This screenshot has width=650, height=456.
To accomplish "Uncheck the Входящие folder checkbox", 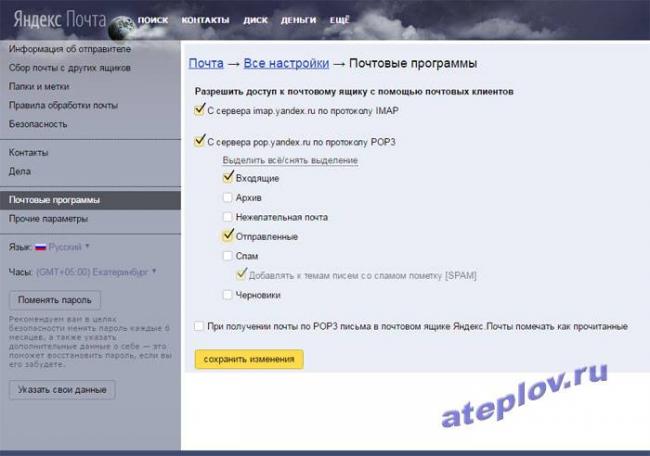I will click(228, 177).
